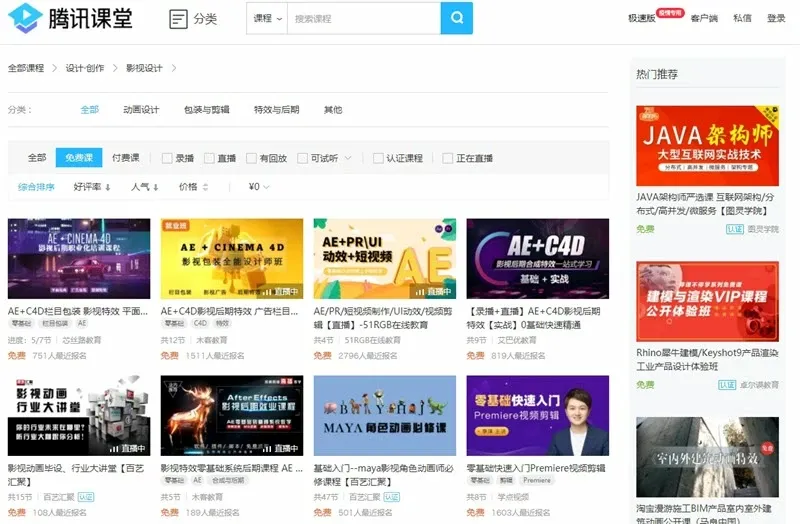Image resolution: width=800 pixels, height=524 pixels.
Task: Enable the 有回放 checkbox
Action: click(x=251, y=158)
